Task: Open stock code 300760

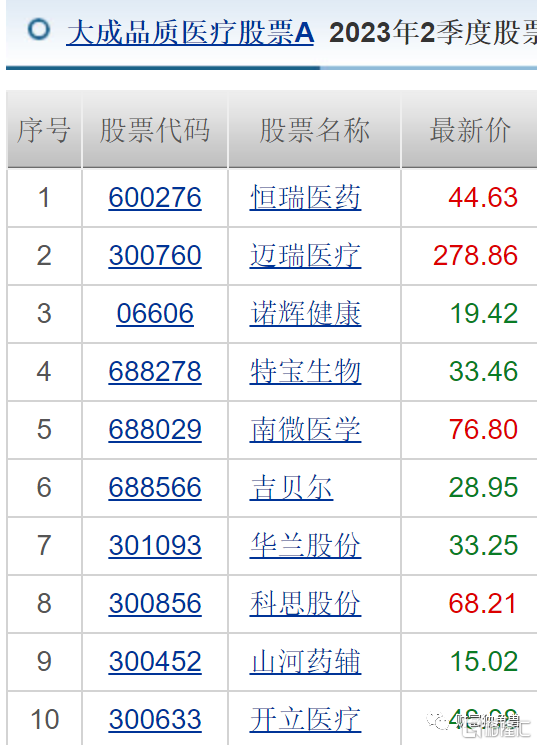Action: [155, 256]
